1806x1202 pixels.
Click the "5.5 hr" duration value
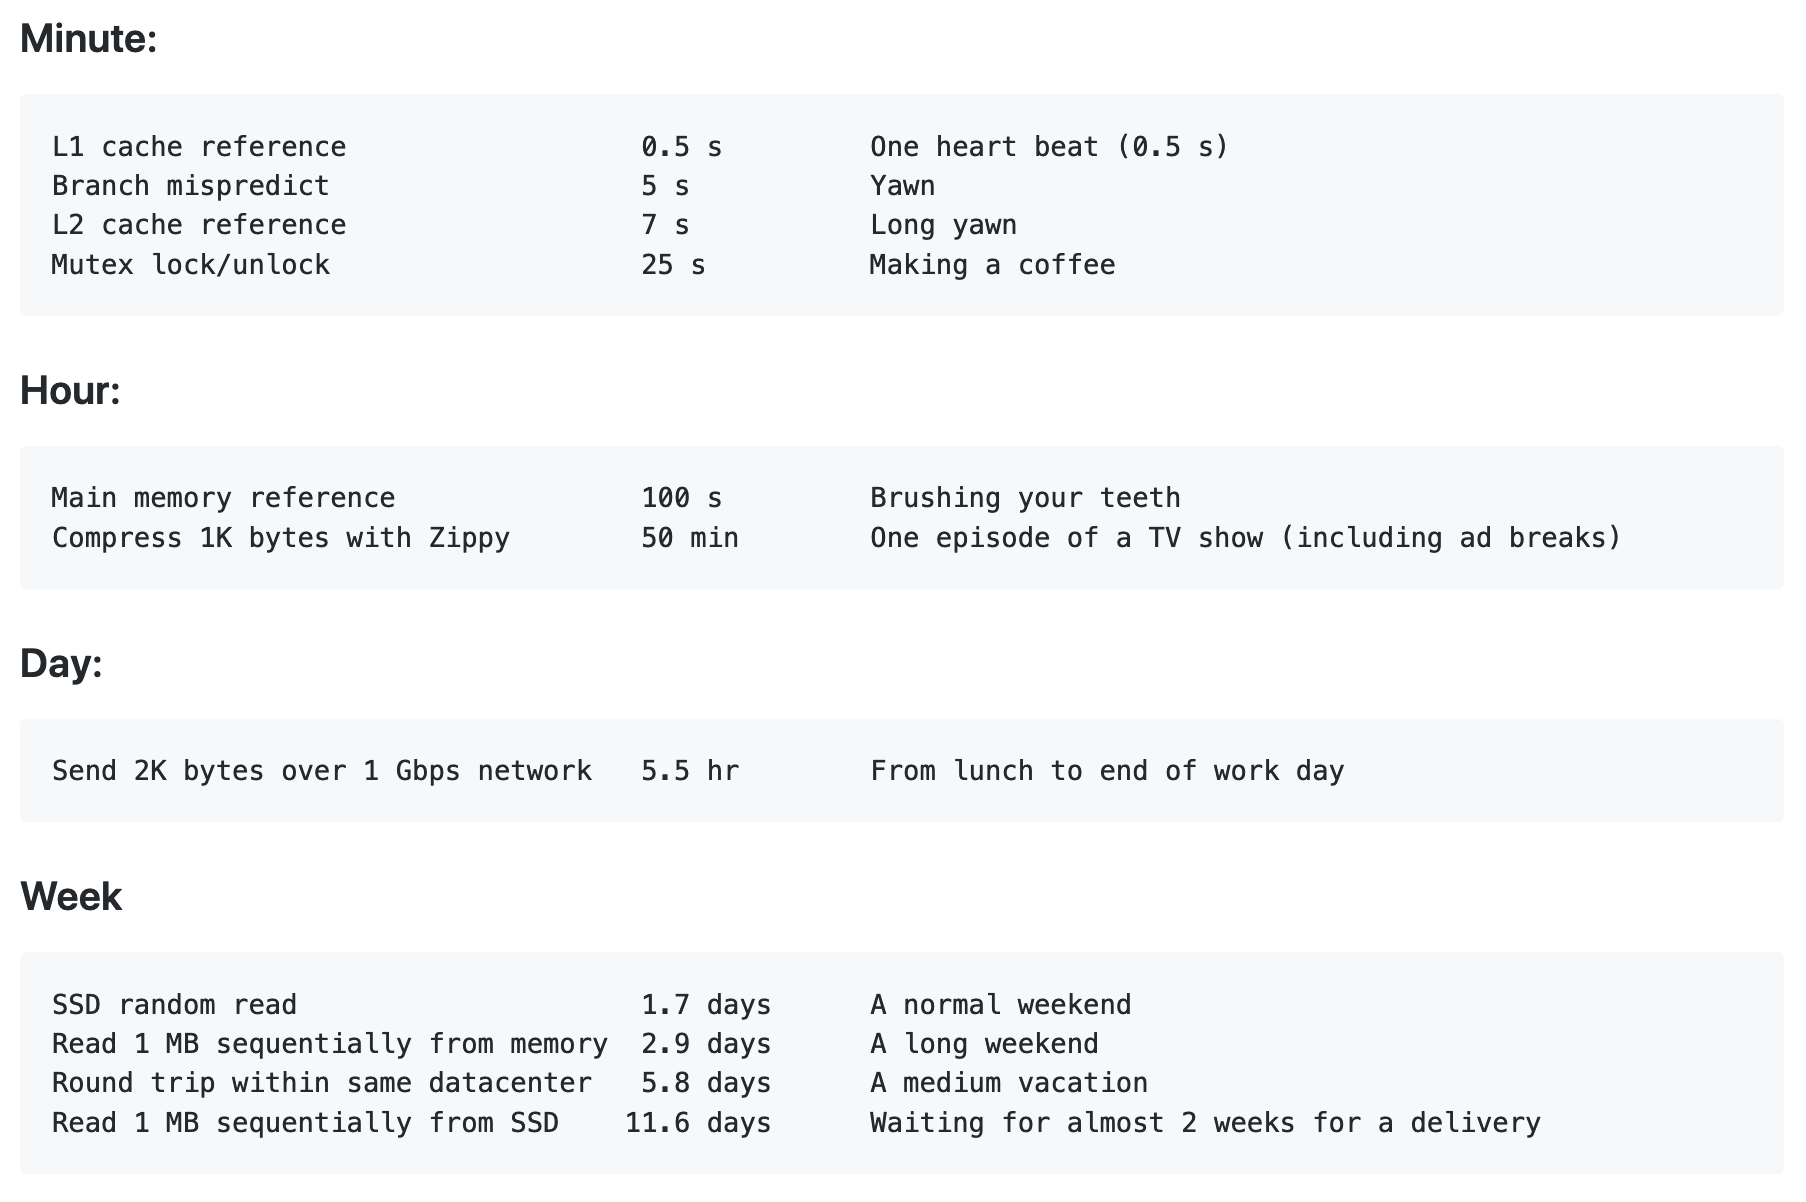pyautogui.click(x=690, y=771)
